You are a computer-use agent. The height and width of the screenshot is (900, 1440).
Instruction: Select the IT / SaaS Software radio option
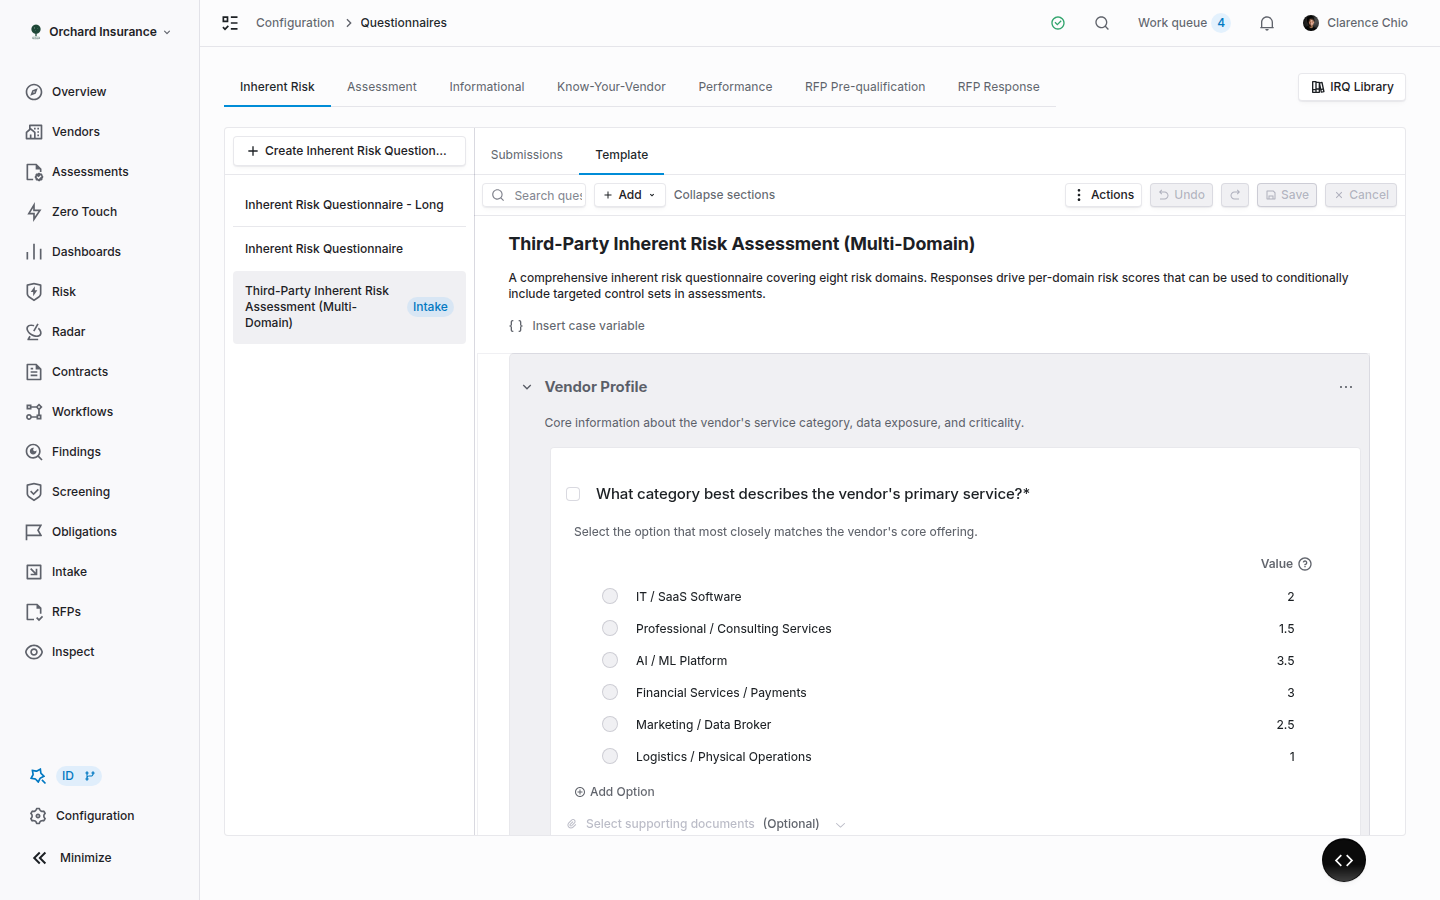[x=610, y=596]
